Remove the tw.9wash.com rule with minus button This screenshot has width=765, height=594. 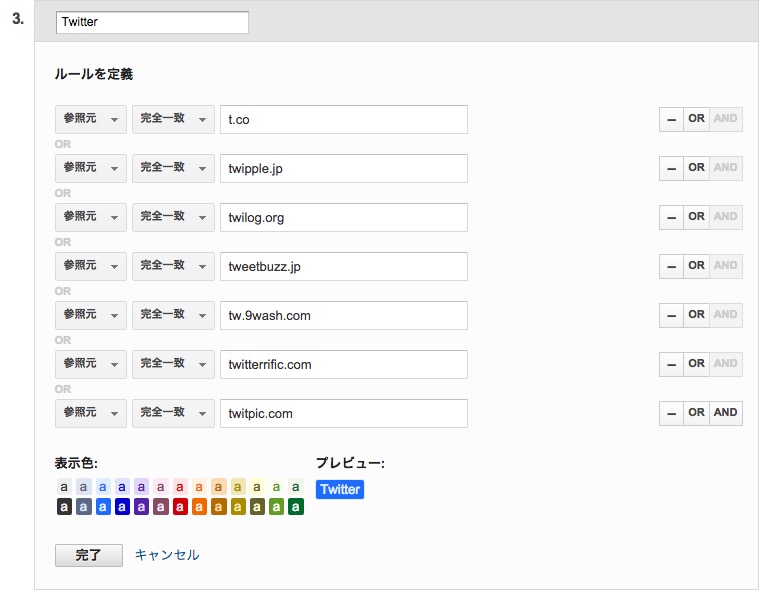click(671, 316)
